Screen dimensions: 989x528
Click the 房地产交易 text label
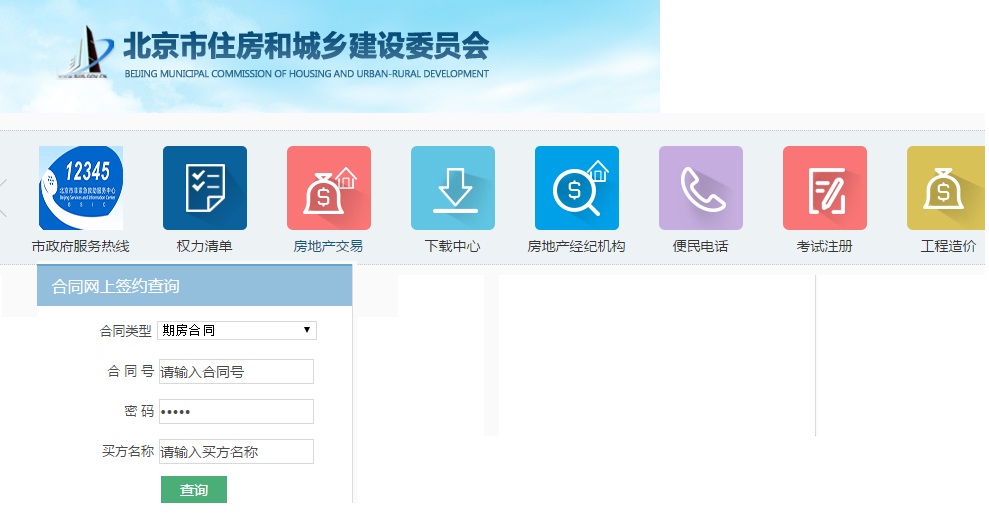328,246
